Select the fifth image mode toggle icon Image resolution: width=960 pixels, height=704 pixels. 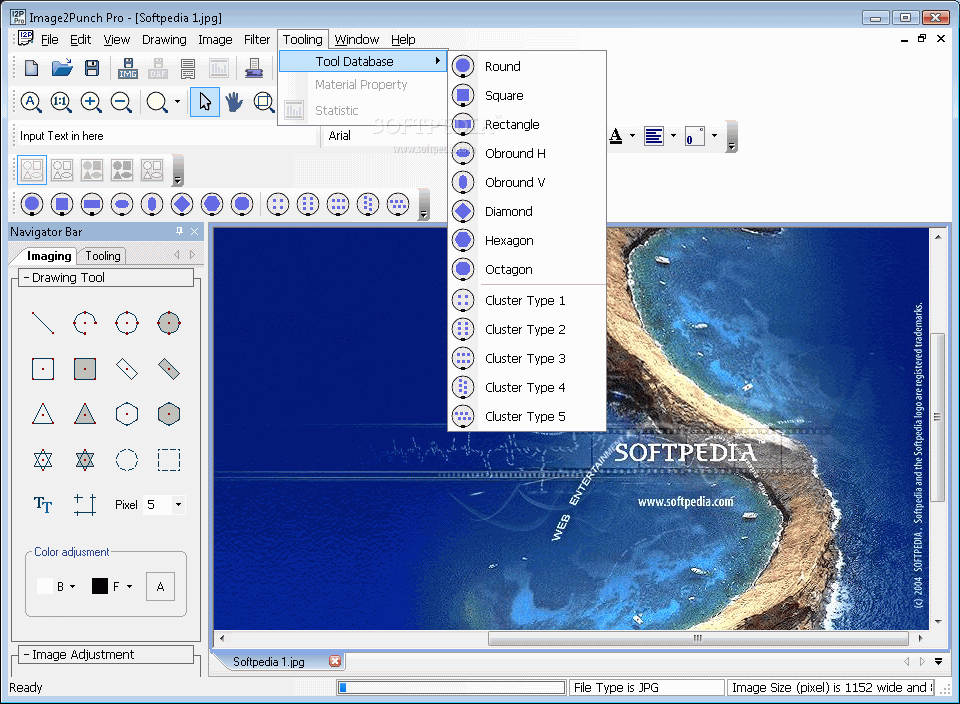pos(152,170)
